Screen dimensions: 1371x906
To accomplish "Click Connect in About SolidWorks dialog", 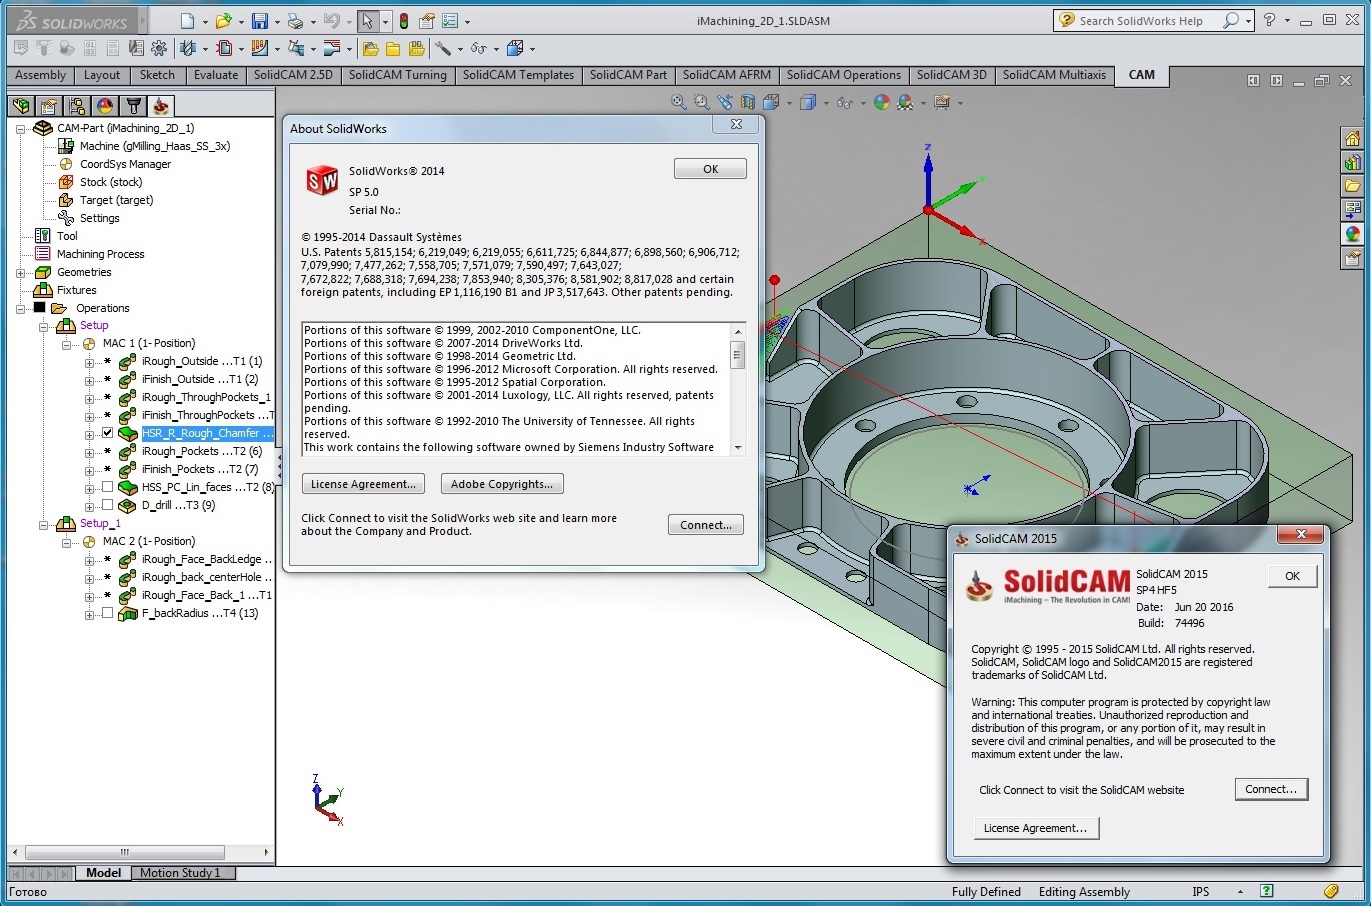I will (706, 525).
